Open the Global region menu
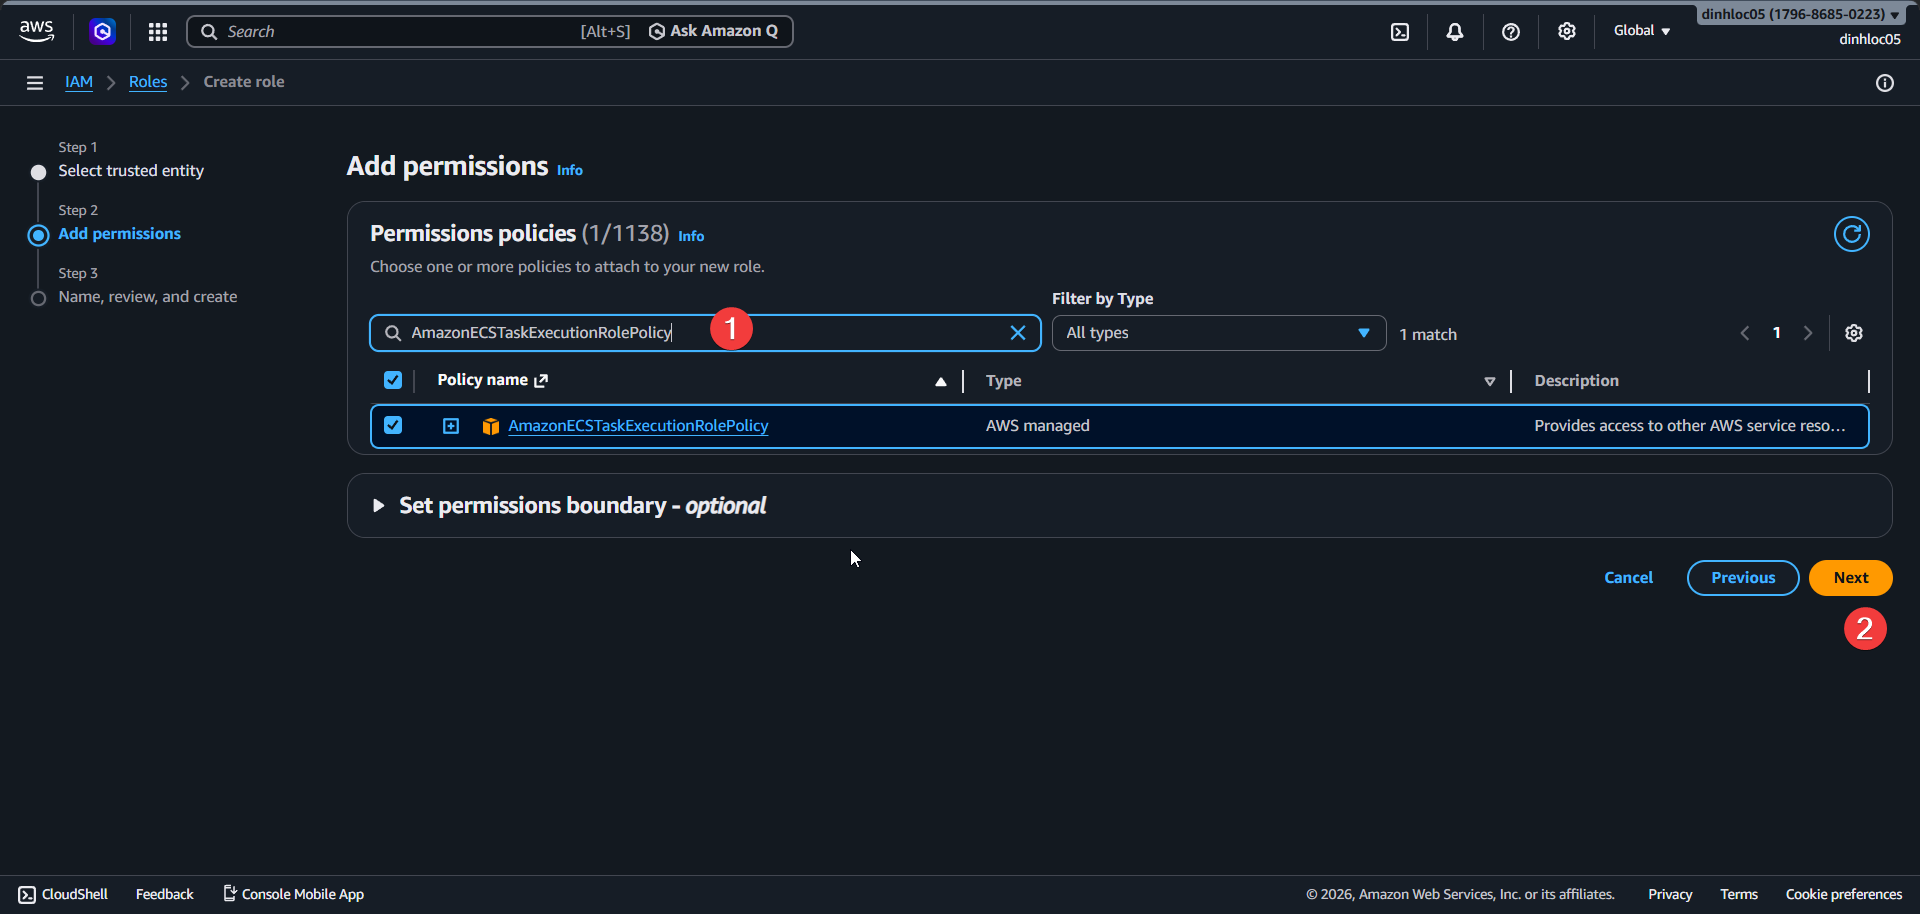 tap(1641, 30)
